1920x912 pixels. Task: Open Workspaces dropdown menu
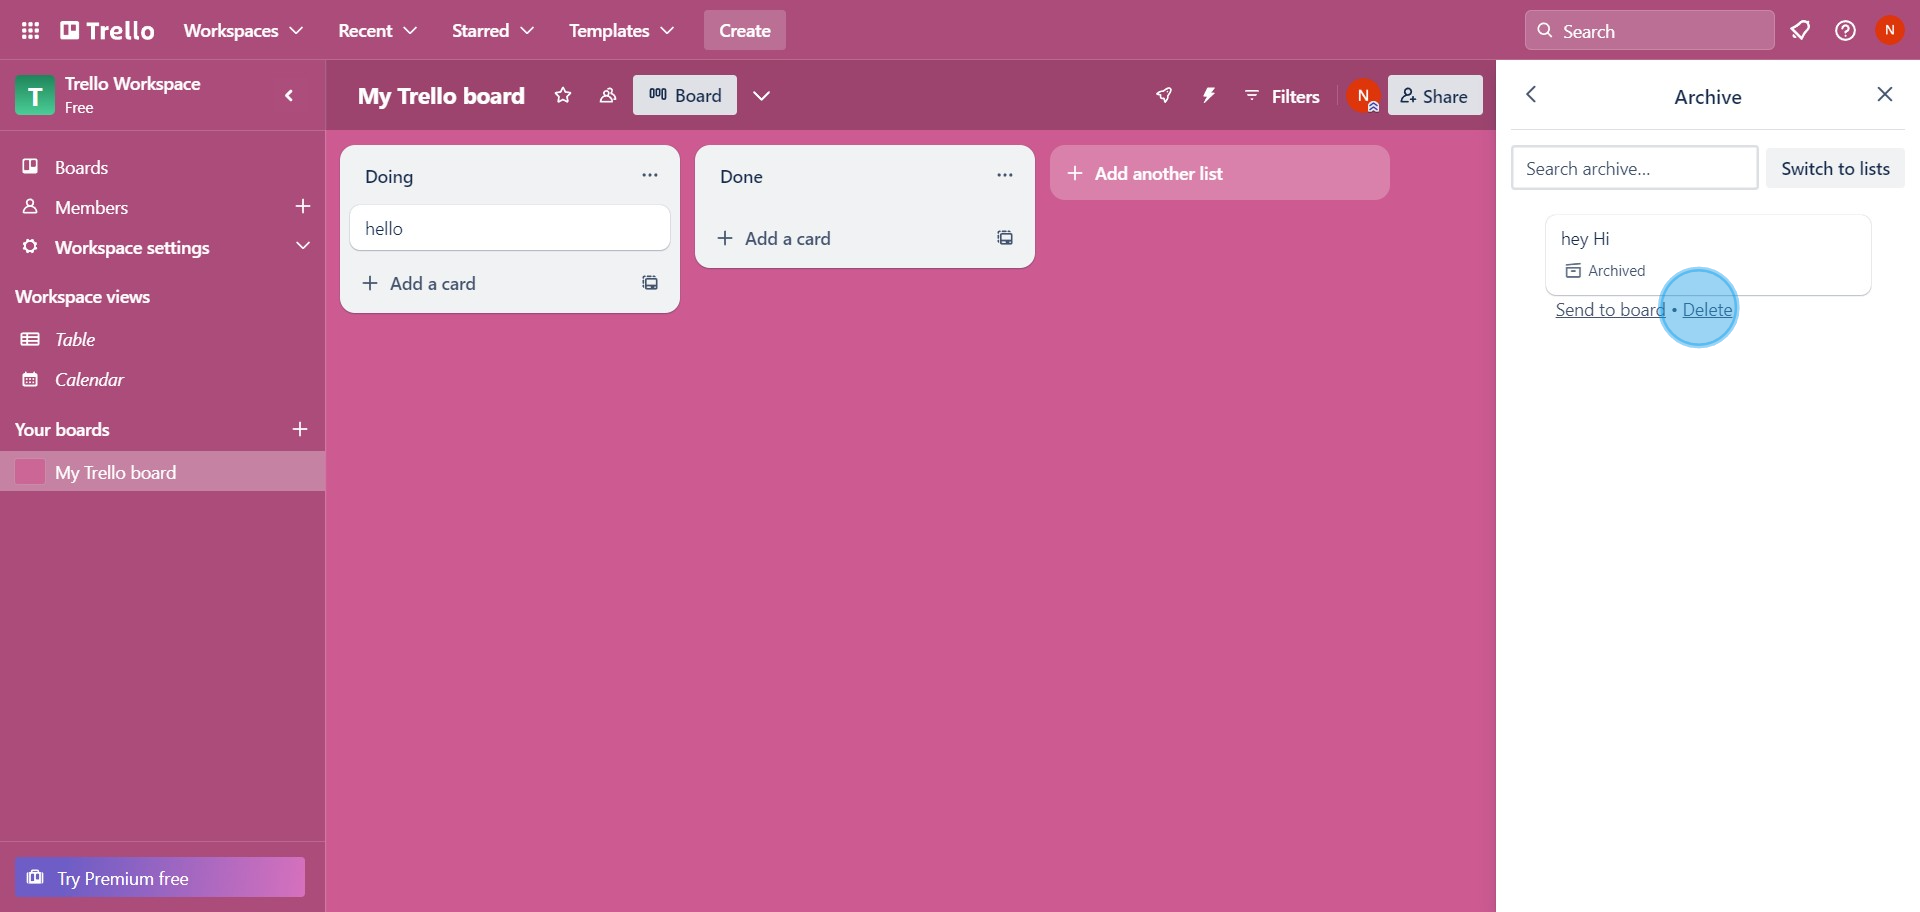243,30
